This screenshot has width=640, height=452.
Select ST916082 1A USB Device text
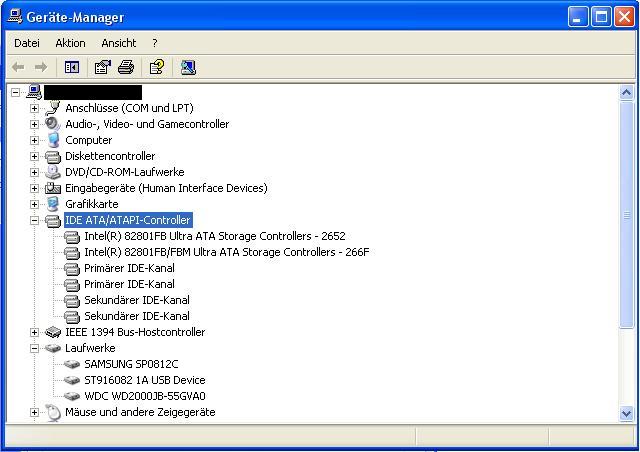[145, 380]
